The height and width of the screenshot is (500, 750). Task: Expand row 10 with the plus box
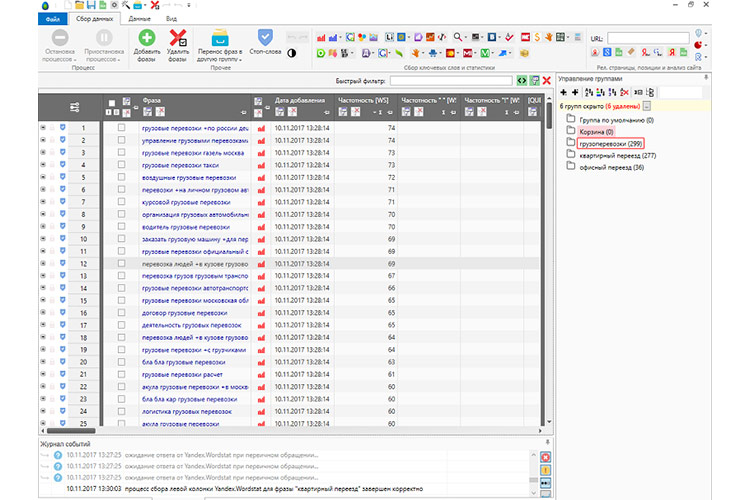pos(43,238)
